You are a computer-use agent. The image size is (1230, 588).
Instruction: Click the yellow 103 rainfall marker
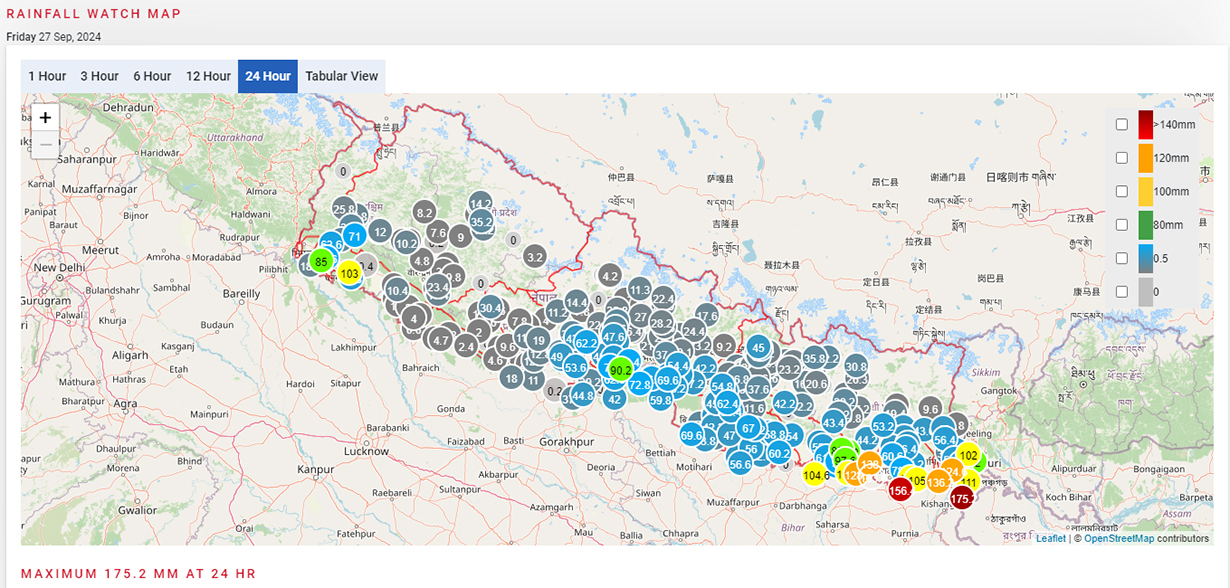coord(349,273)
